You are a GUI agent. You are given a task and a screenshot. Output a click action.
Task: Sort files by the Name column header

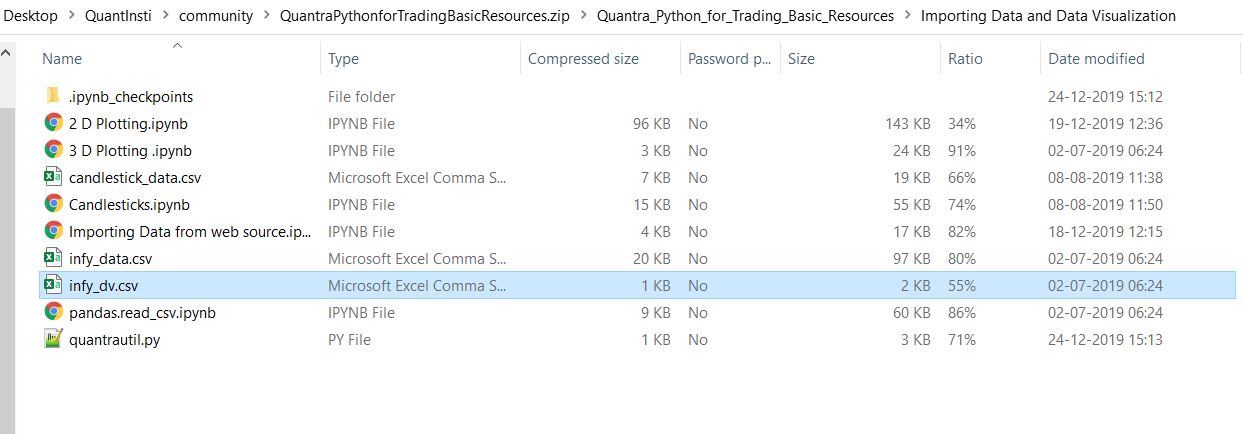pos(62,59)
